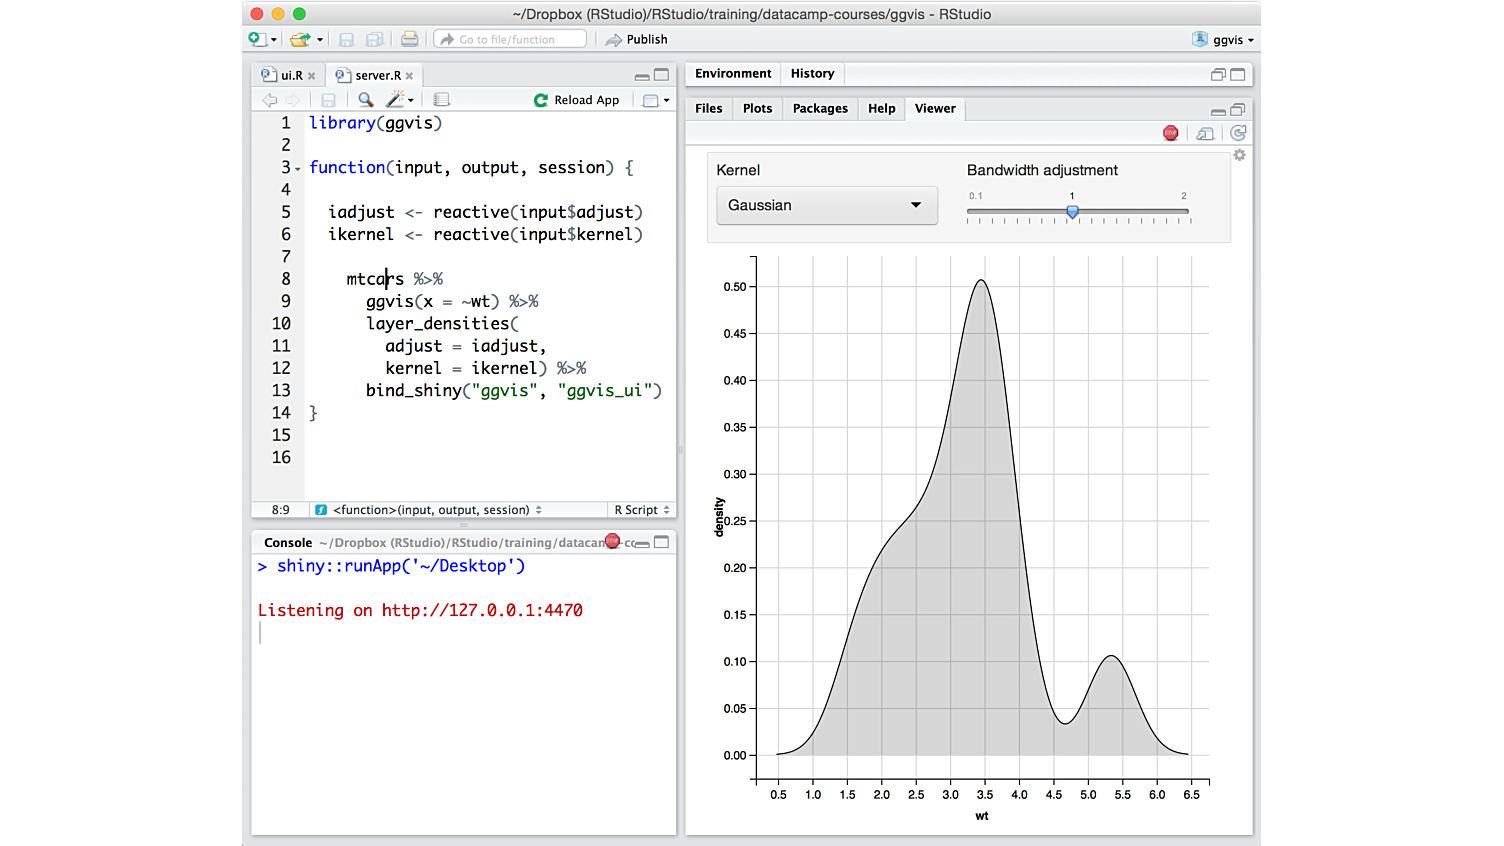Viewport: 1504px width, 846px height.
Task: Click the Open File folder icon
Action: (300, 40)
